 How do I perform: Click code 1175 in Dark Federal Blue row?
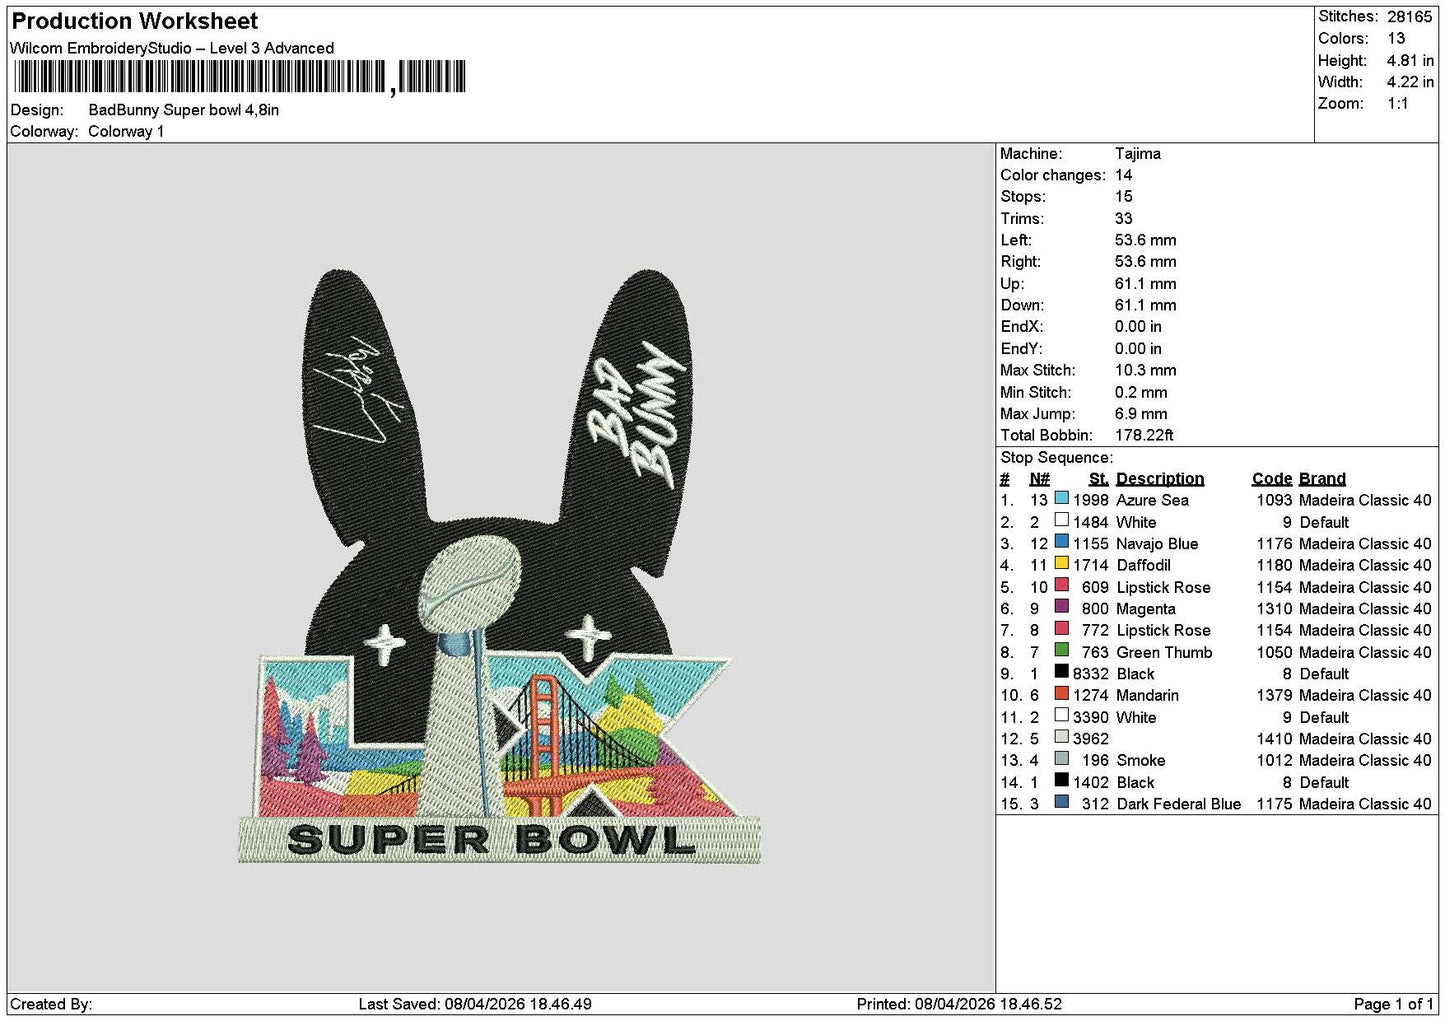[1275, 804]
